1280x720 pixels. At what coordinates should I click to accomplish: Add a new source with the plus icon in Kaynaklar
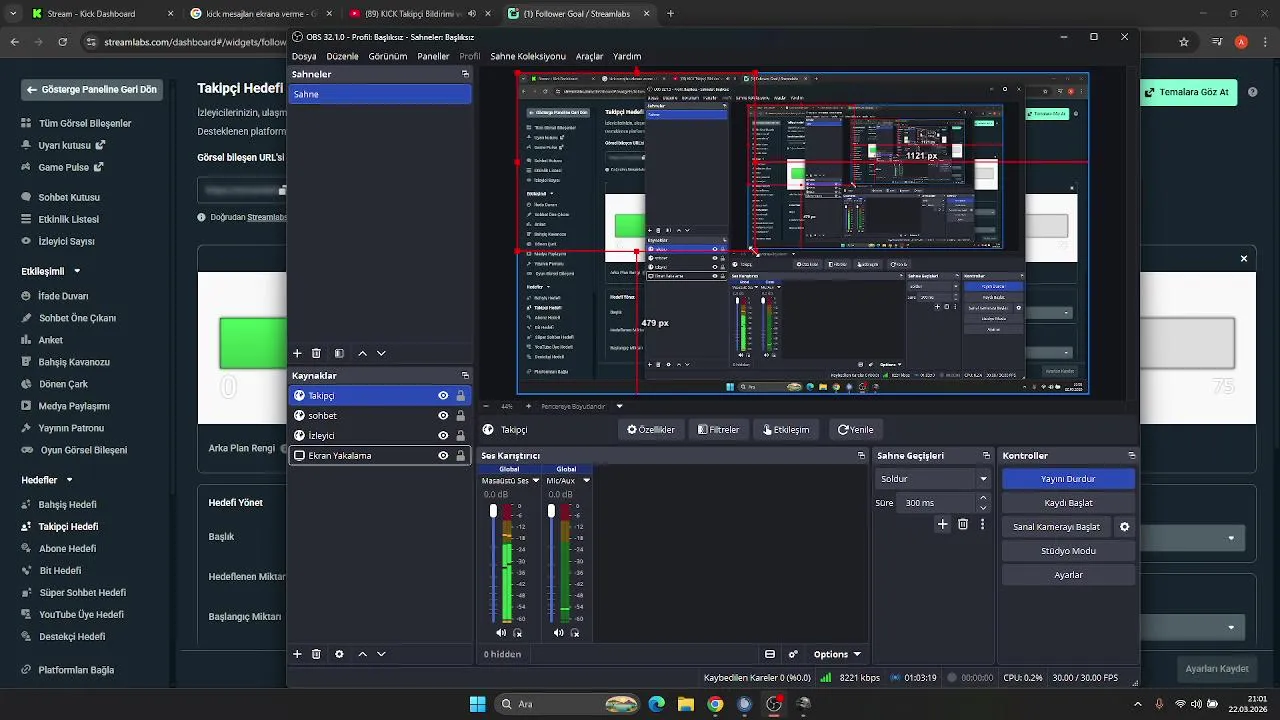point(297,654)
